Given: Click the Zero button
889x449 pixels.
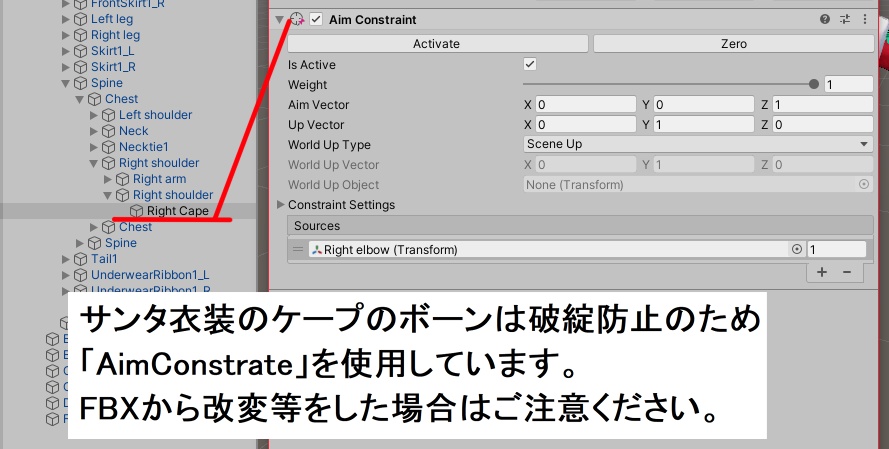Looking at the screenshot, I should tap(734, 44).
